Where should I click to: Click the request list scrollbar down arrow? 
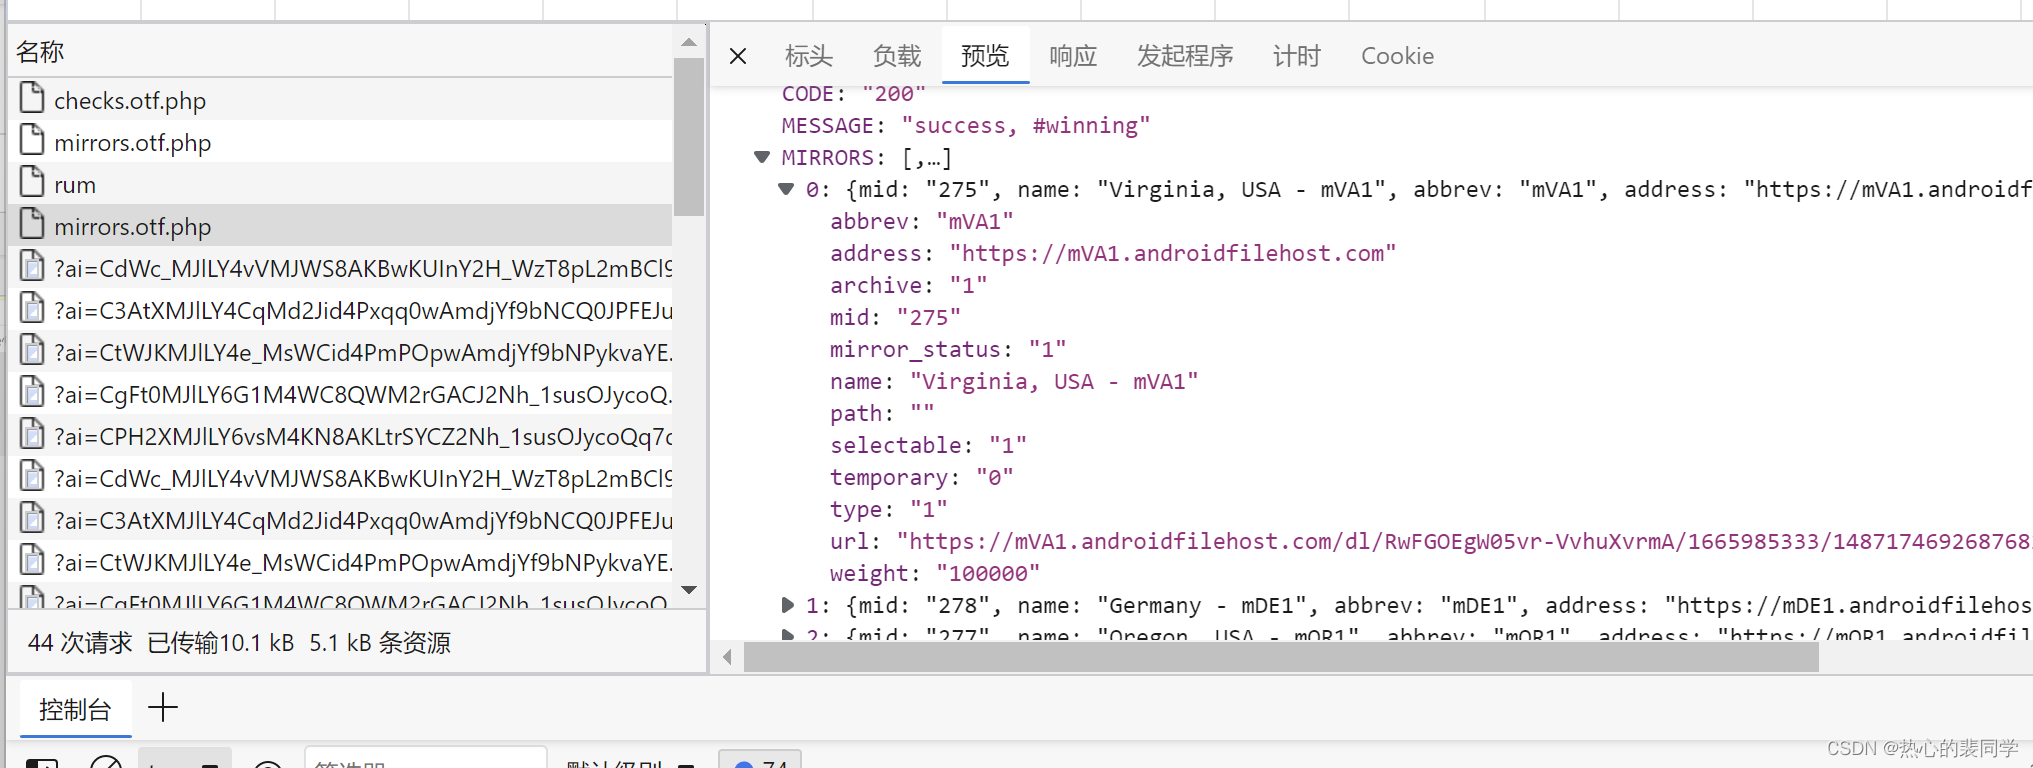688,590
